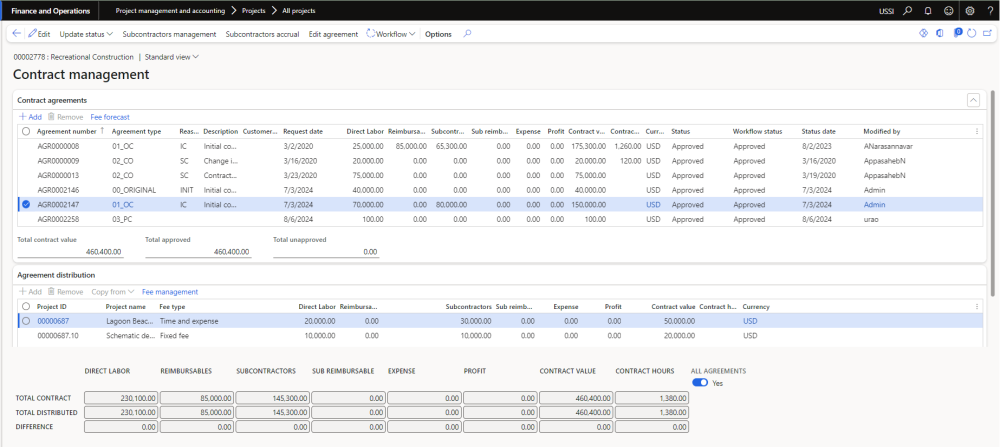Open project ID 00000687 link

coord(52,321)
